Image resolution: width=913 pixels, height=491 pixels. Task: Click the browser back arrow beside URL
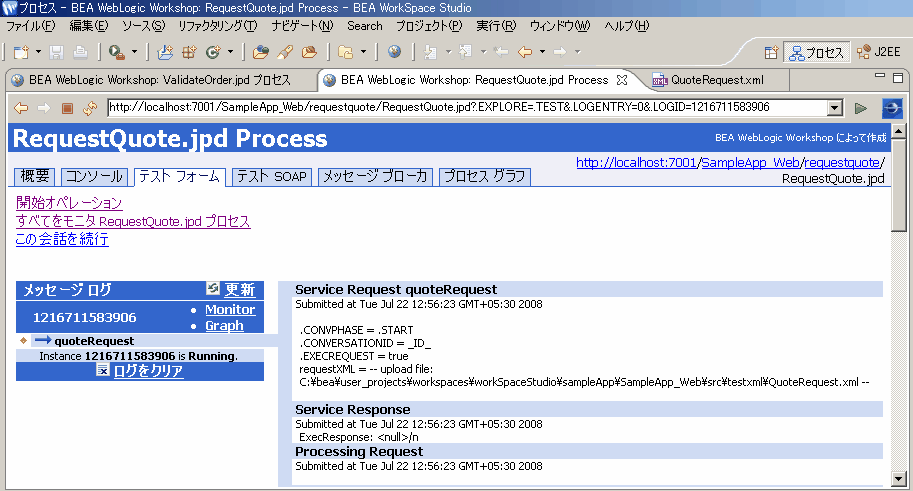coord(21,108)
